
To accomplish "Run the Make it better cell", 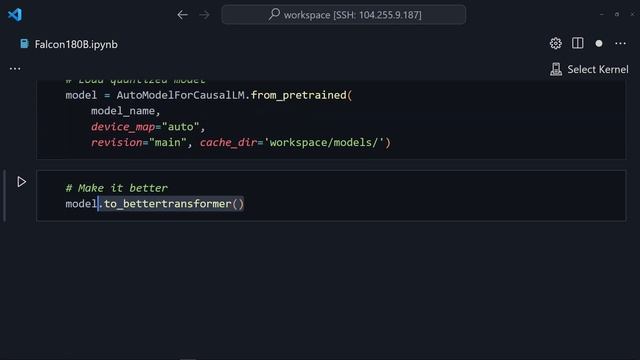I will 21,182.
